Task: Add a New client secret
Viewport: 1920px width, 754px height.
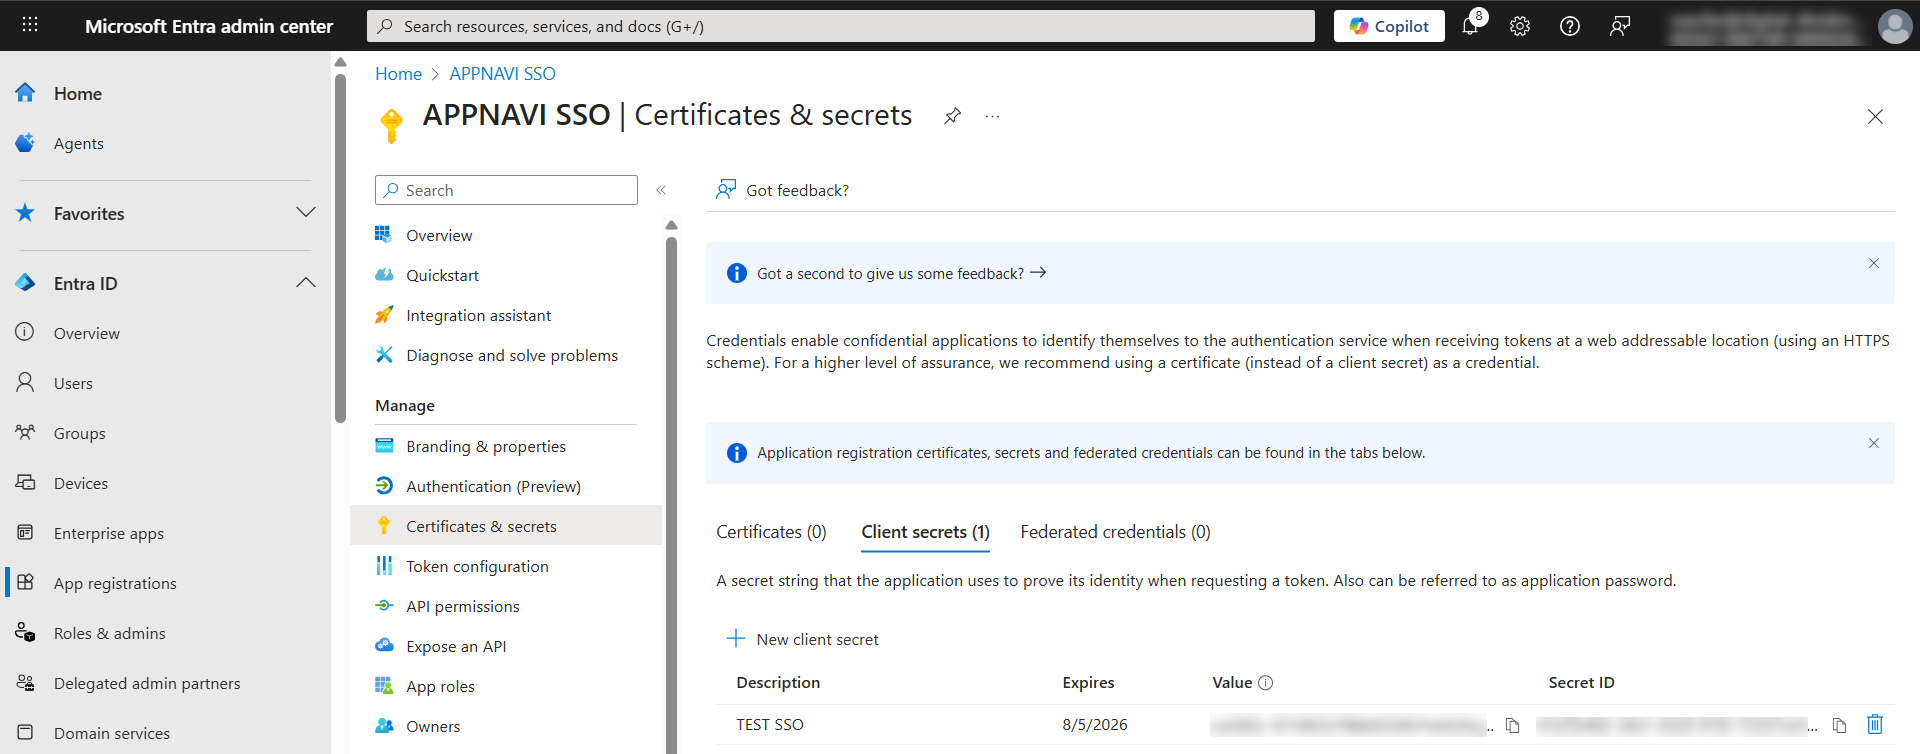Action: (803, 639)
